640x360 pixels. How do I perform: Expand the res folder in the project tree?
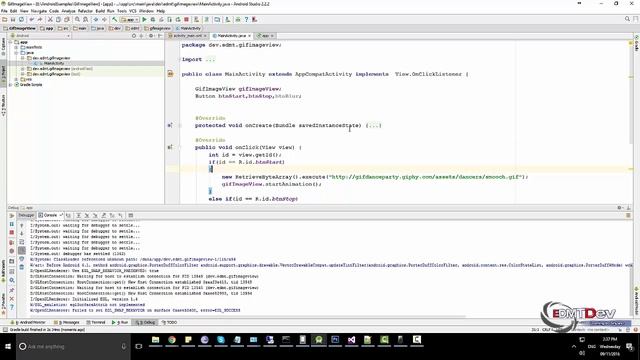click(x=17, y=79)
